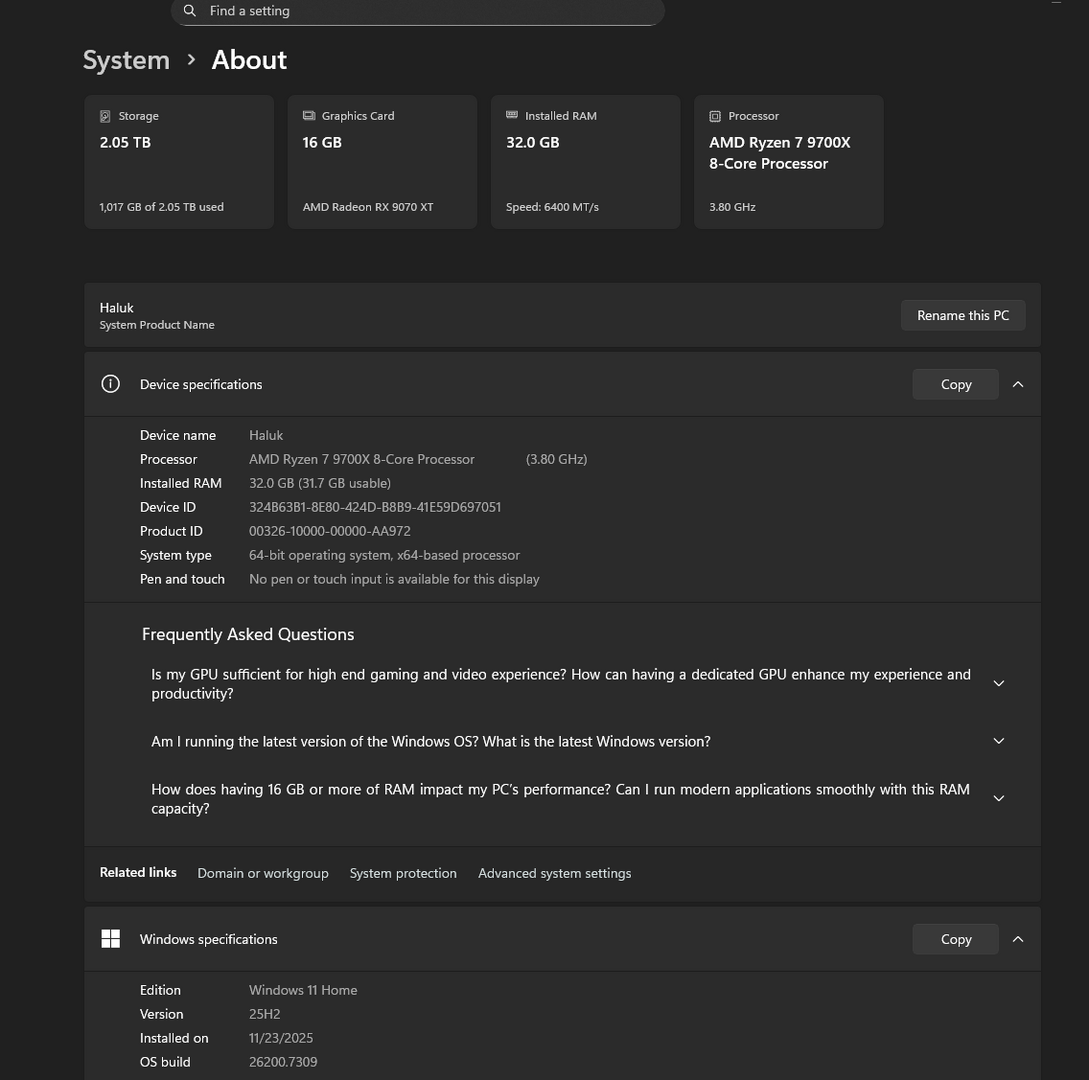Expand the 16 GB RAM FAQ question

tap(998, 799)
